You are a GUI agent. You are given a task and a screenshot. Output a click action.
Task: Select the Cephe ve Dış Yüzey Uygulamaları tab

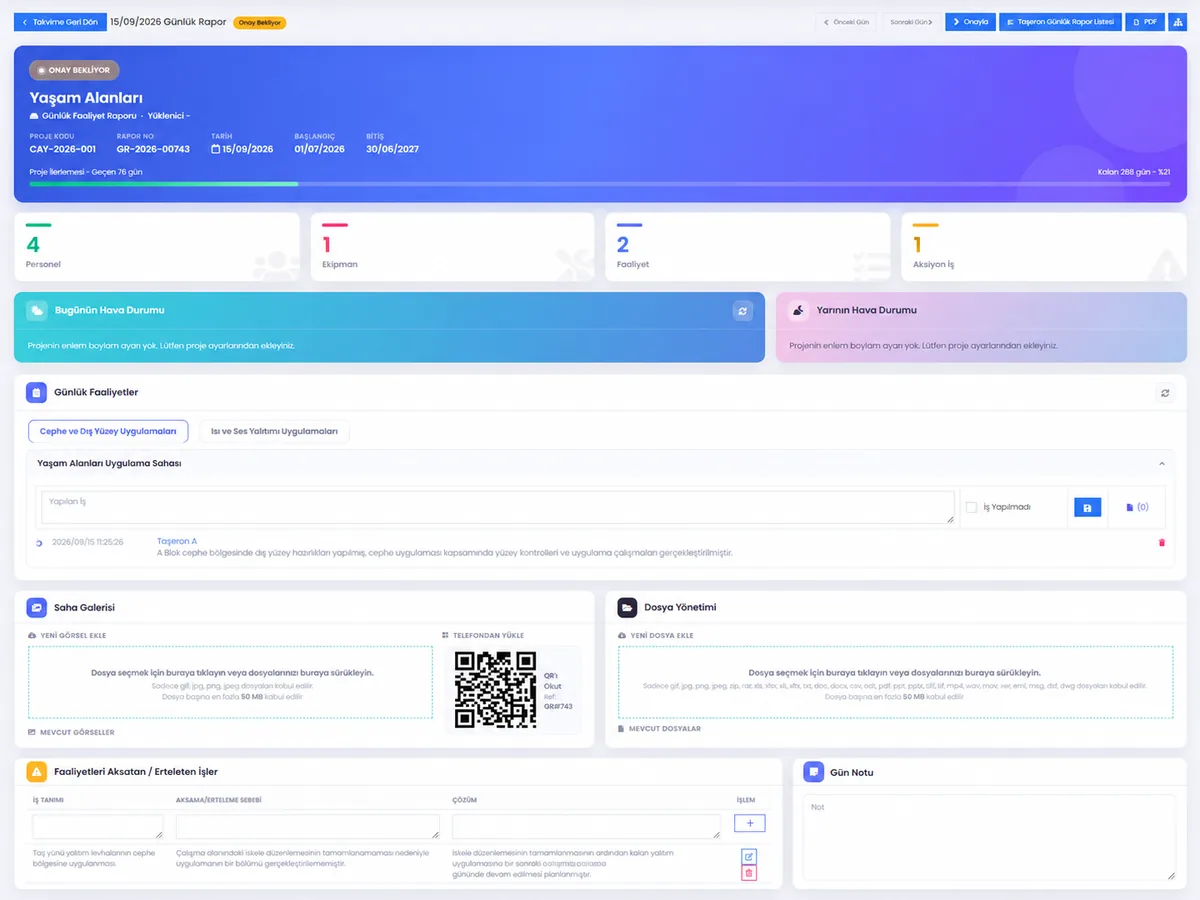click(108, 432)
